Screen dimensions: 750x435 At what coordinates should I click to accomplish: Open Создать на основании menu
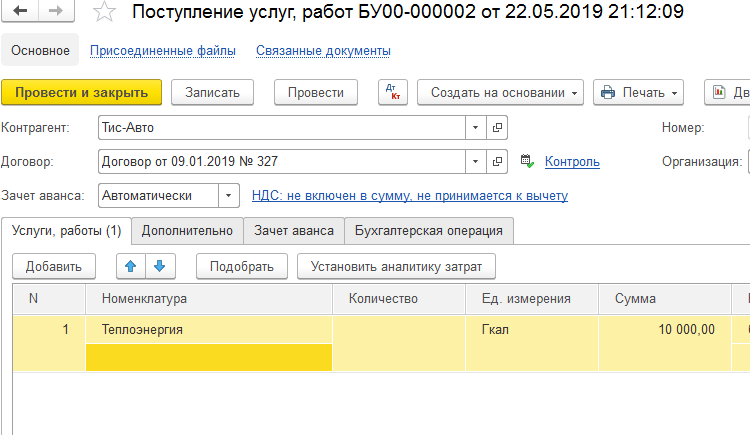click(500, 93)
